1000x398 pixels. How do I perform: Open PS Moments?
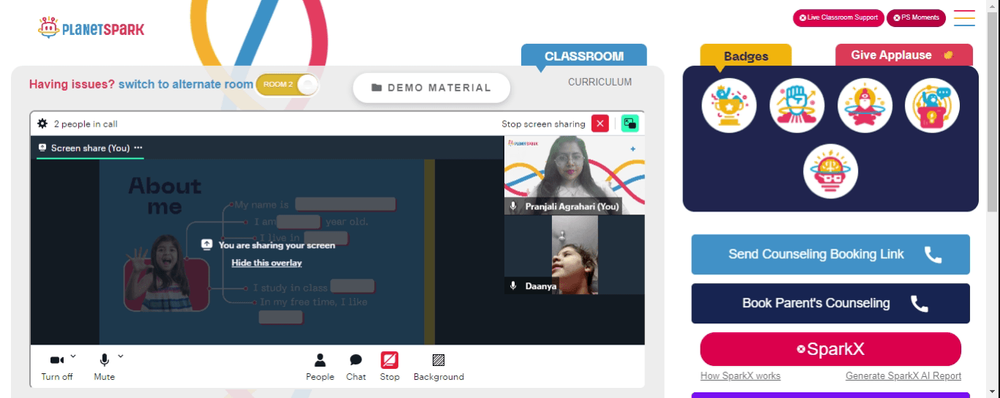click(x=916, y=18)
